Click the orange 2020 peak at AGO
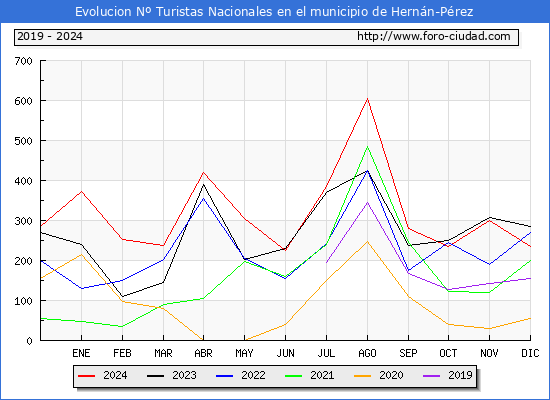 [x=367, y=242]
